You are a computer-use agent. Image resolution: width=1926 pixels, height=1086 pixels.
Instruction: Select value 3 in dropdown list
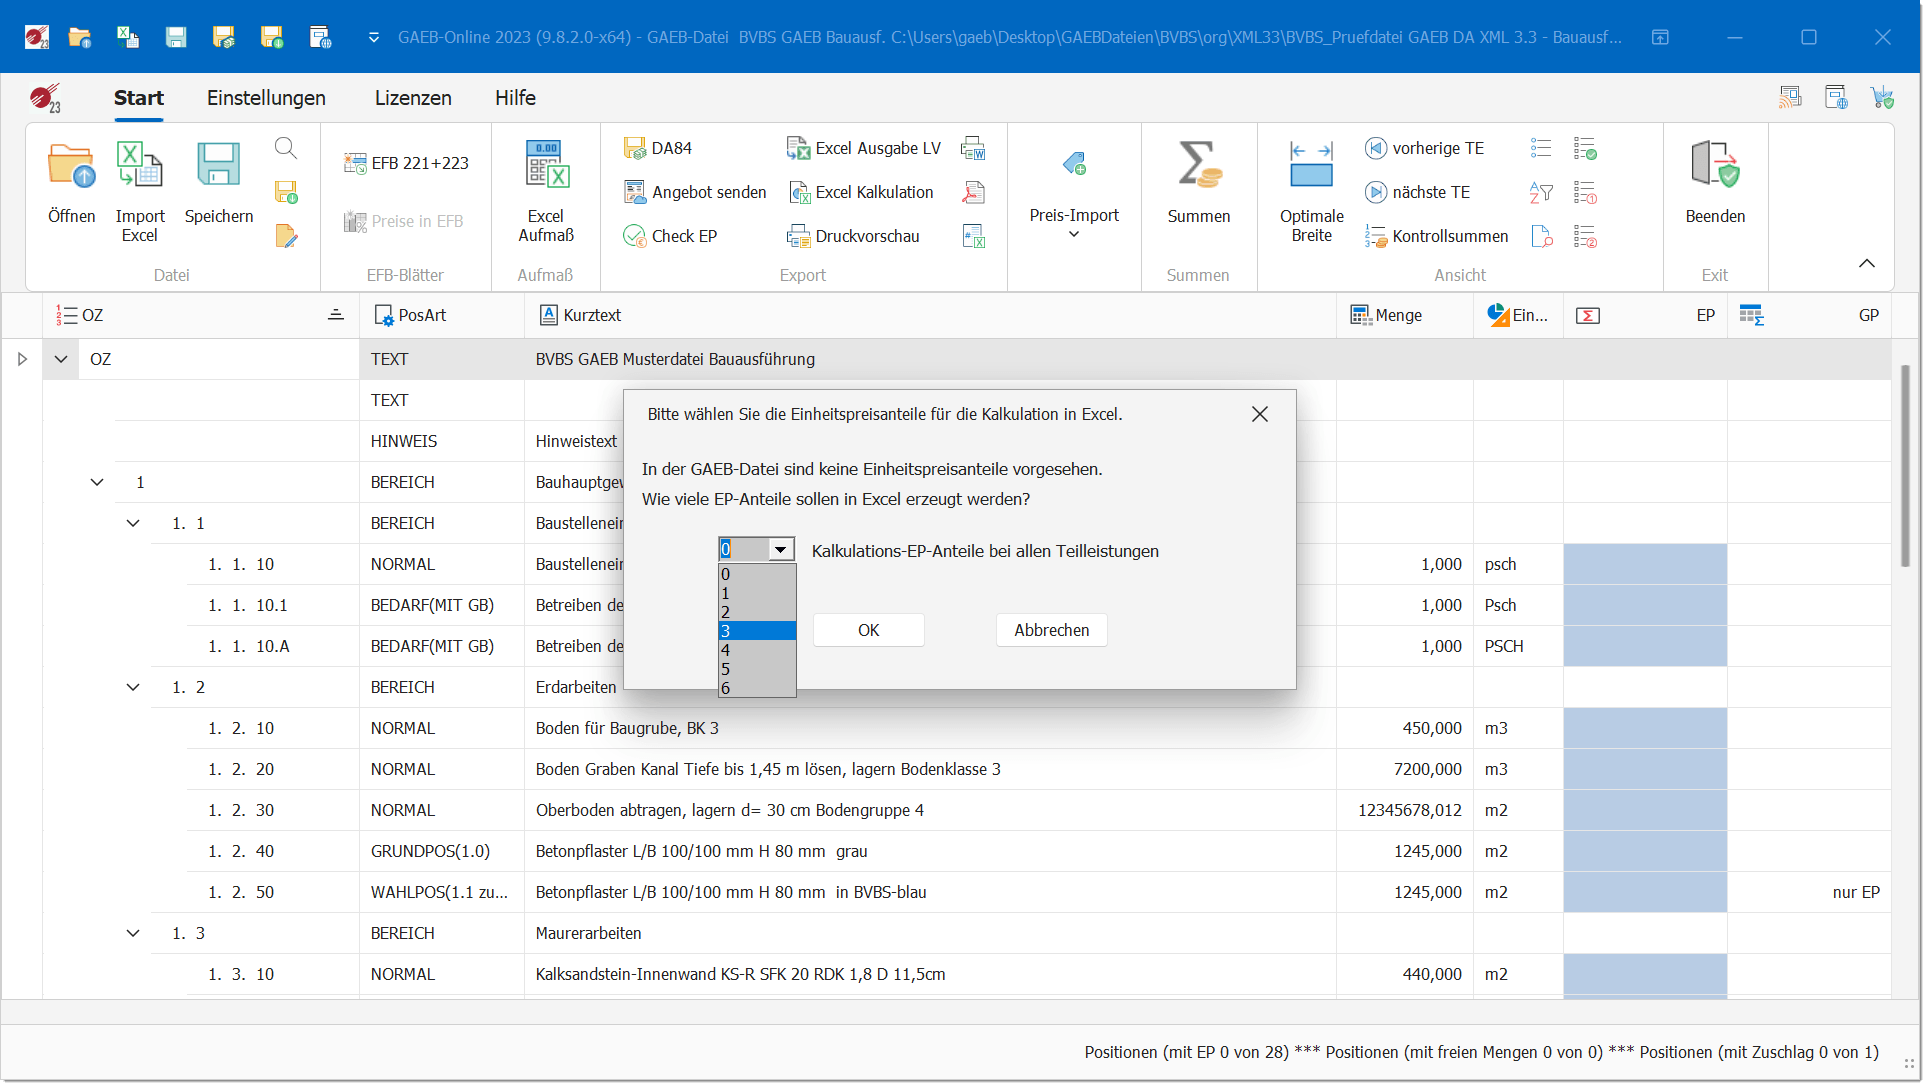pyautogui.click(x=756, y=631)
